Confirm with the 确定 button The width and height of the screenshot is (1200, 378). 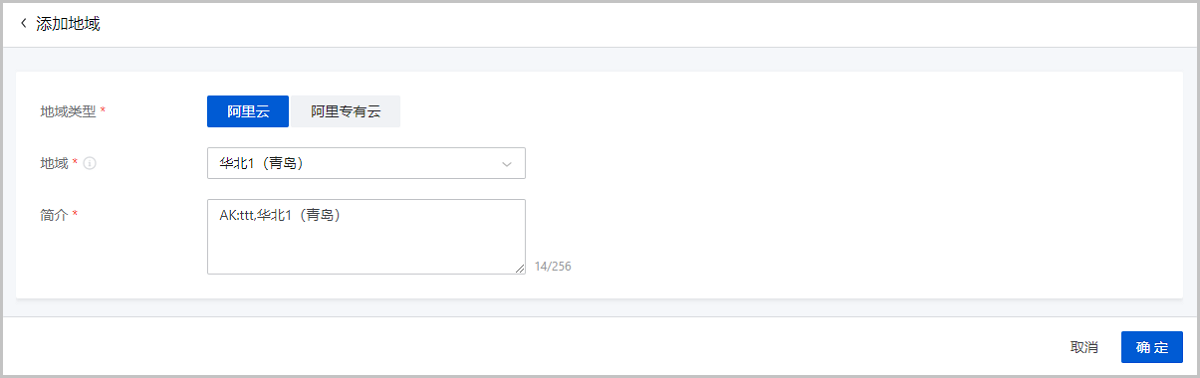click(x=1152, y=347)
